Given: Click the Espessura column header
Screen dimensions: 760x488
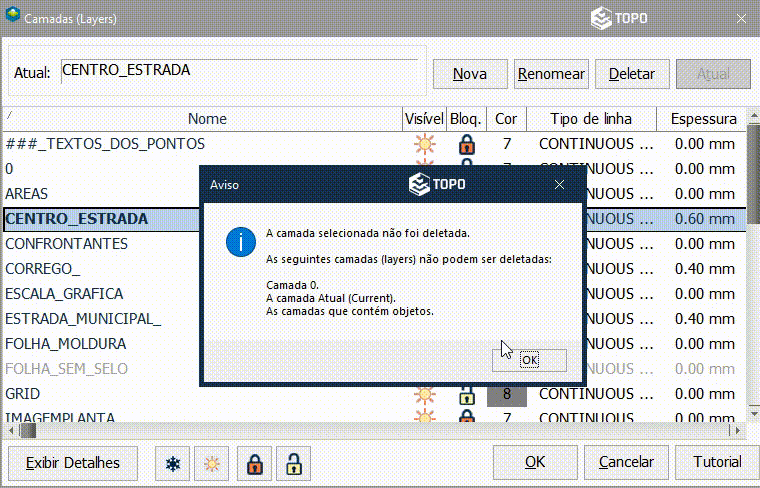Looking at the screenshot, I should coord(703,119).
